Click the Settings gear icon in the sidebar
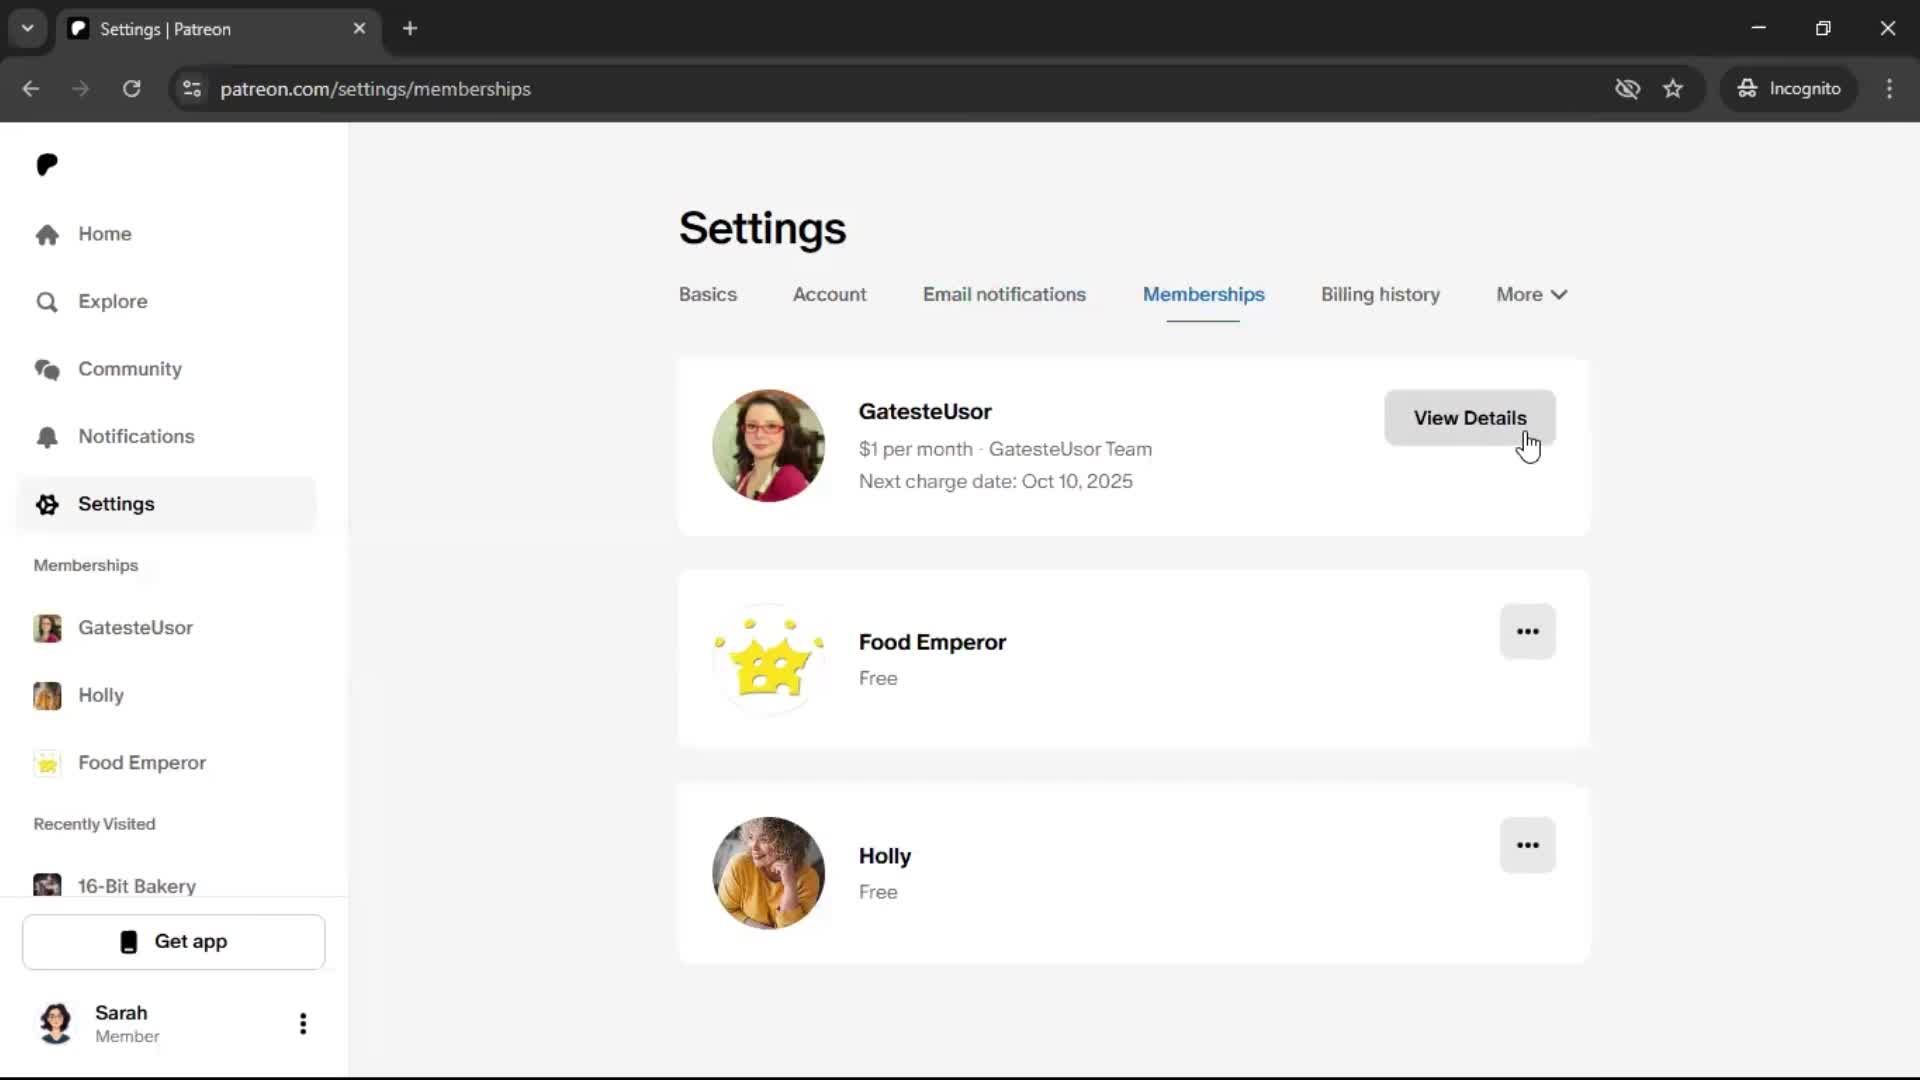 [47, 505]
